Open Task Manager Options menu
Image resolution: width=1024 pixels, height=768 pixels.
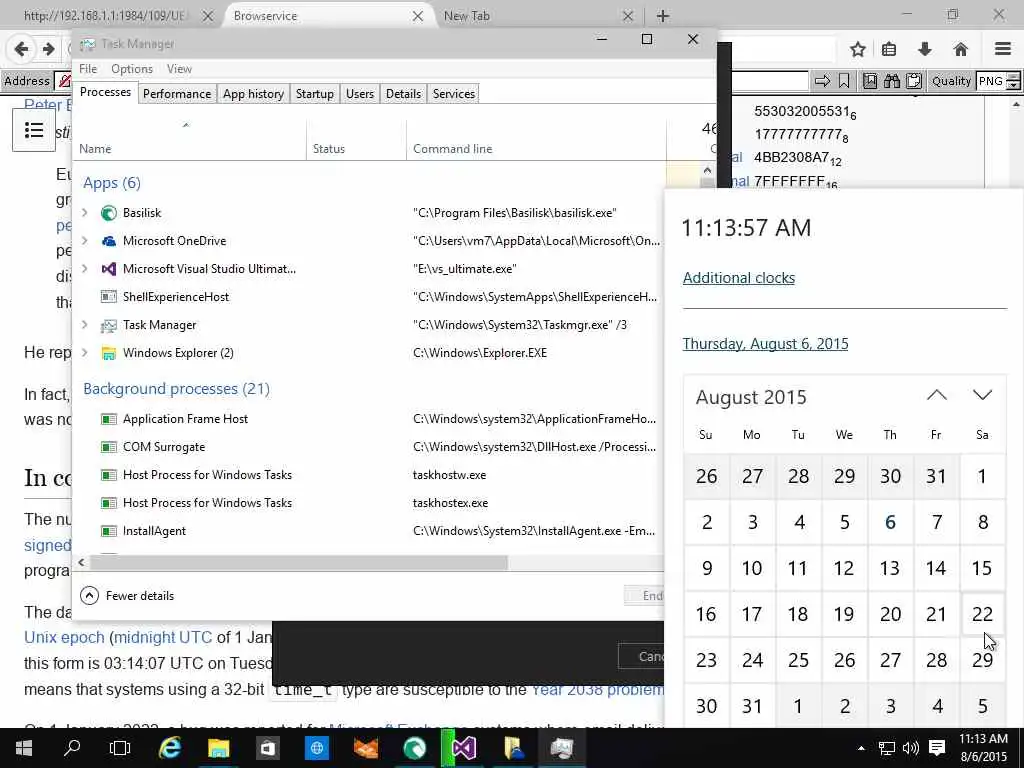(x=132, y=69)
